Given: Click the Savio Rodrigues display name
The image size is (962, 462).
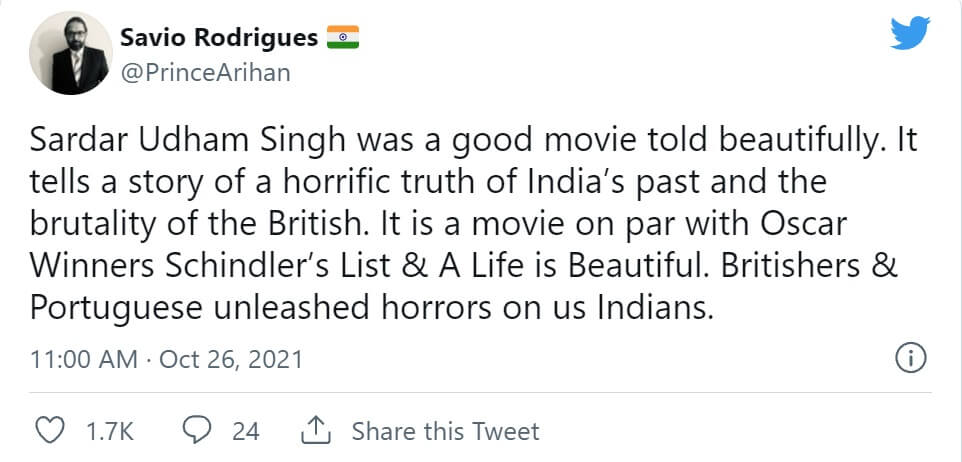Looking at the screenshot, I should tap(219, 38).
